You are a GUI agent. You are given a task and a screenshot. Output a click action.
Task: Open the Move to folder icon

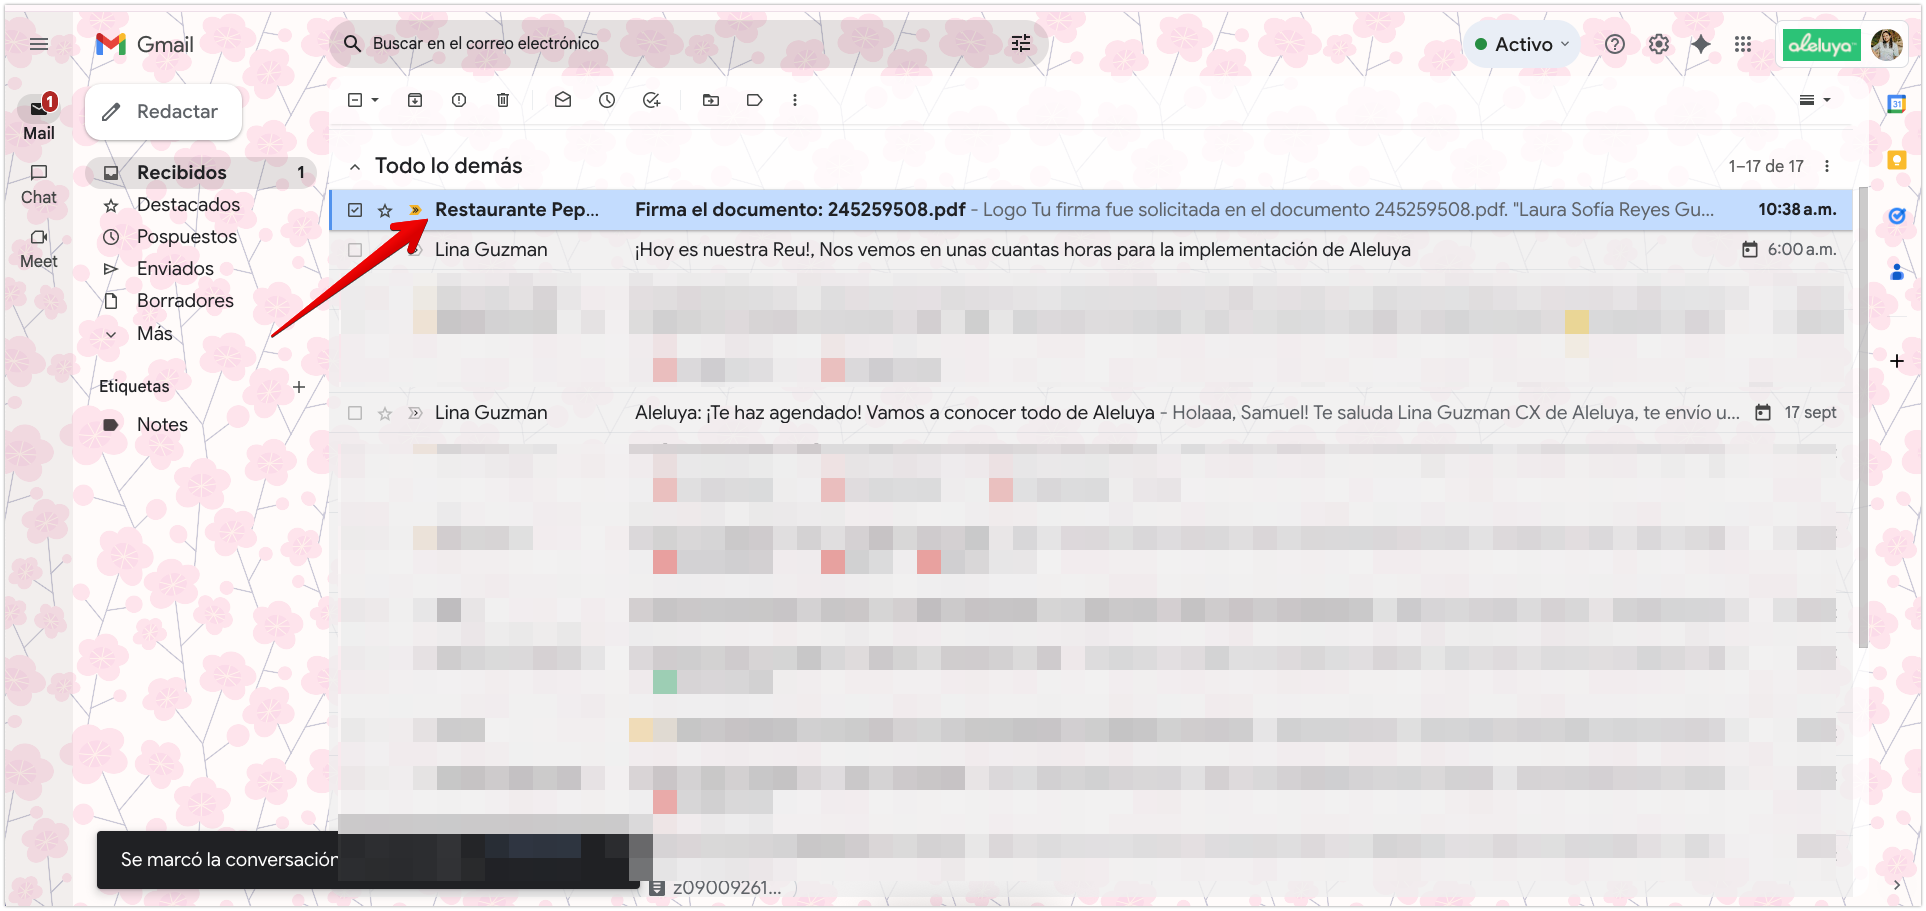711,100
